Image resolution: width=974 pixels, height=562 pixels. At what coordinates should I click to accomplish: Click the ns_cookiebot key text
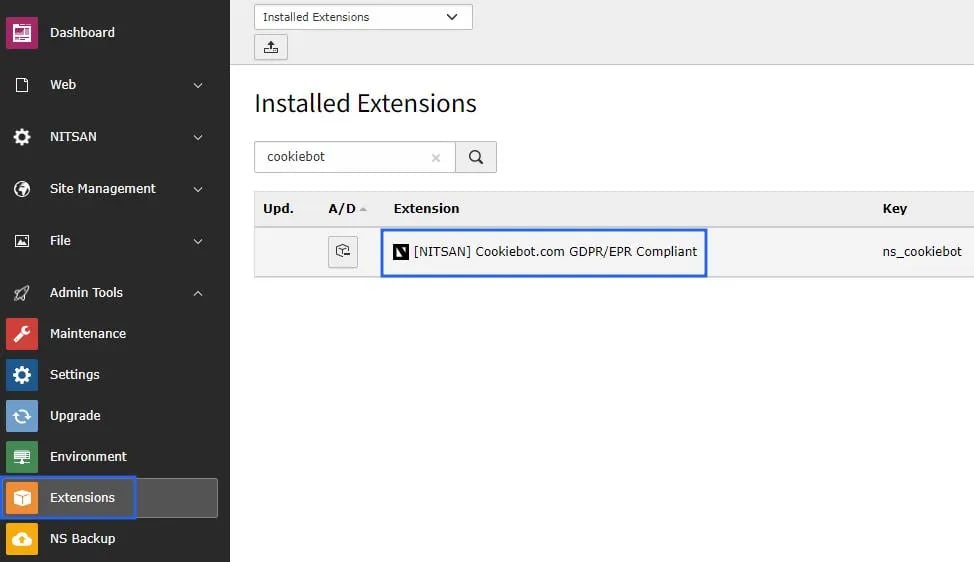tap(922, 252)
